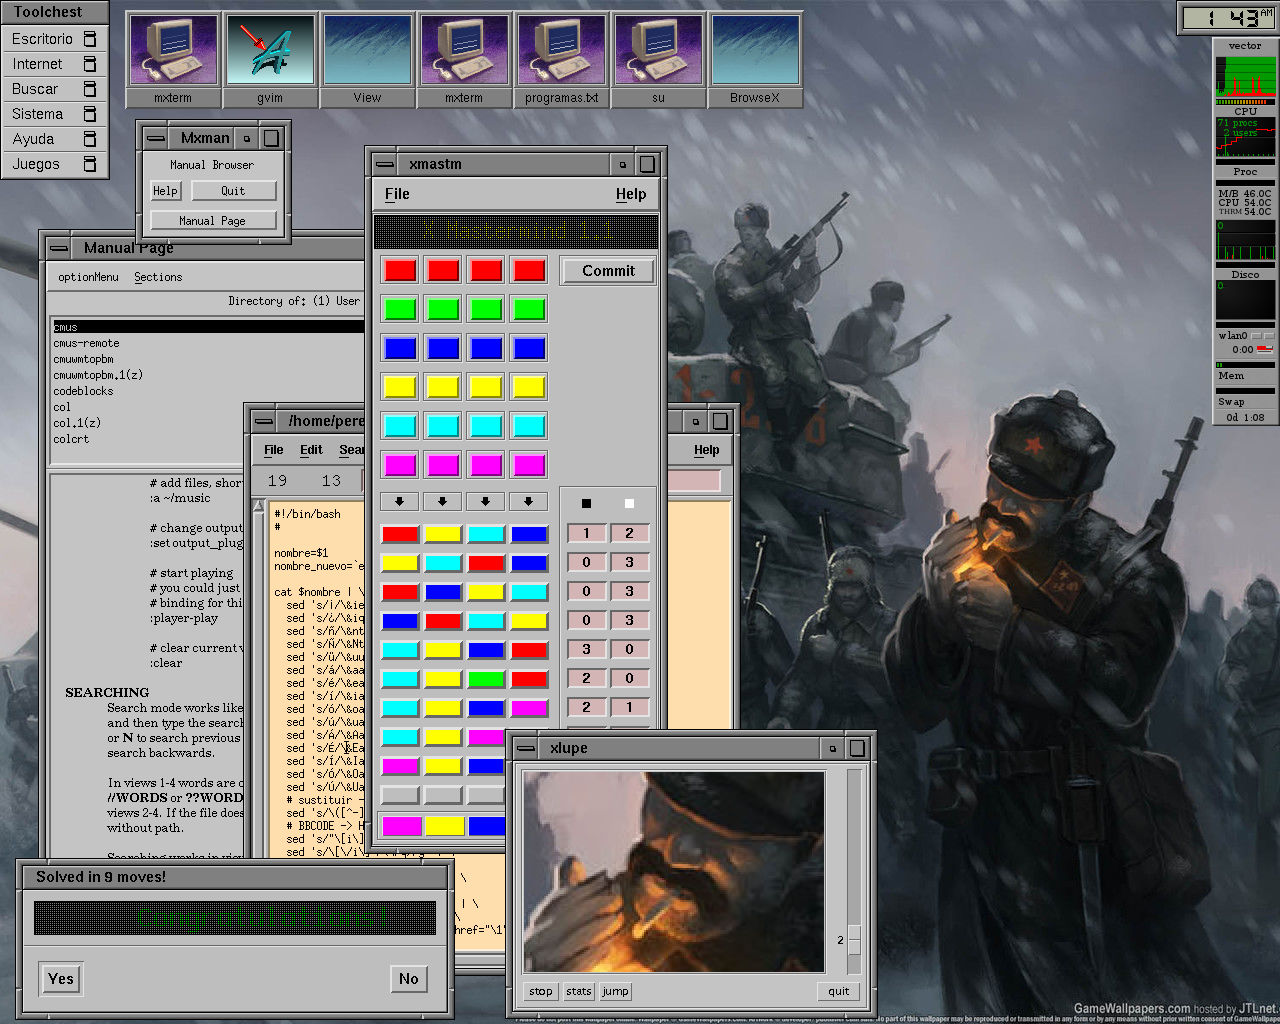Open the Juegos menu in Toolchest
This screenshot has height=1024, width=1280.
[x=55, y=164]
